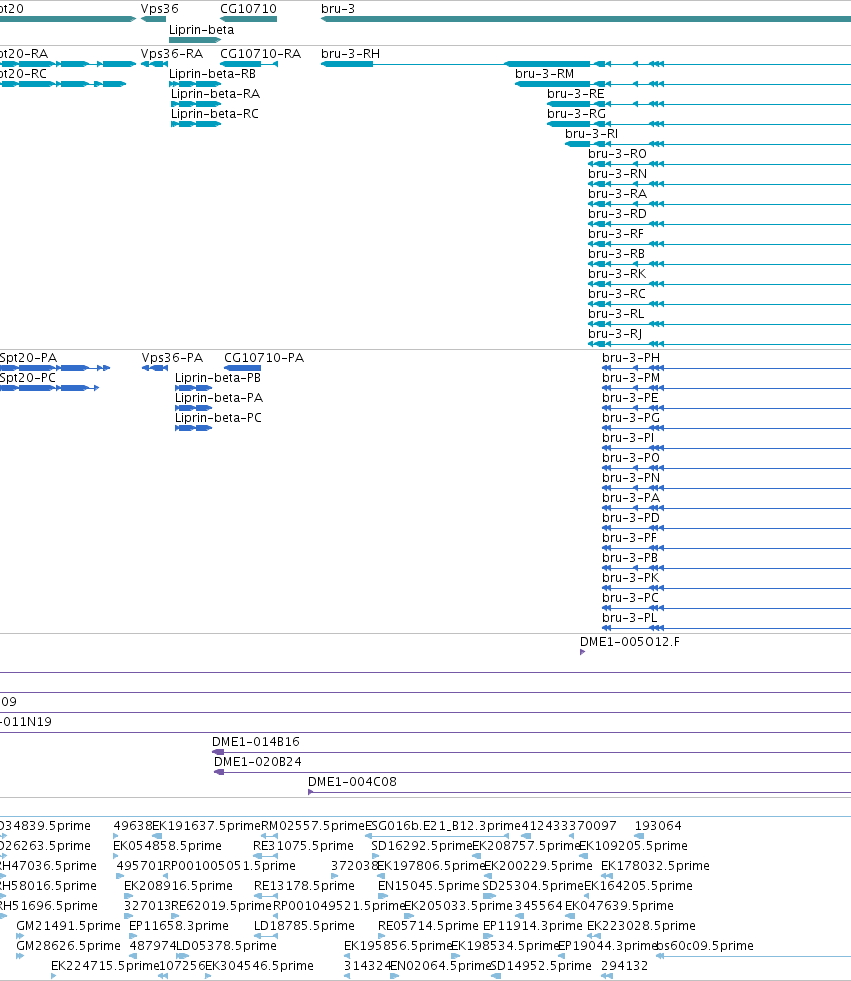Click the RE05714.5prime EST label

click(x=428, y=926)
